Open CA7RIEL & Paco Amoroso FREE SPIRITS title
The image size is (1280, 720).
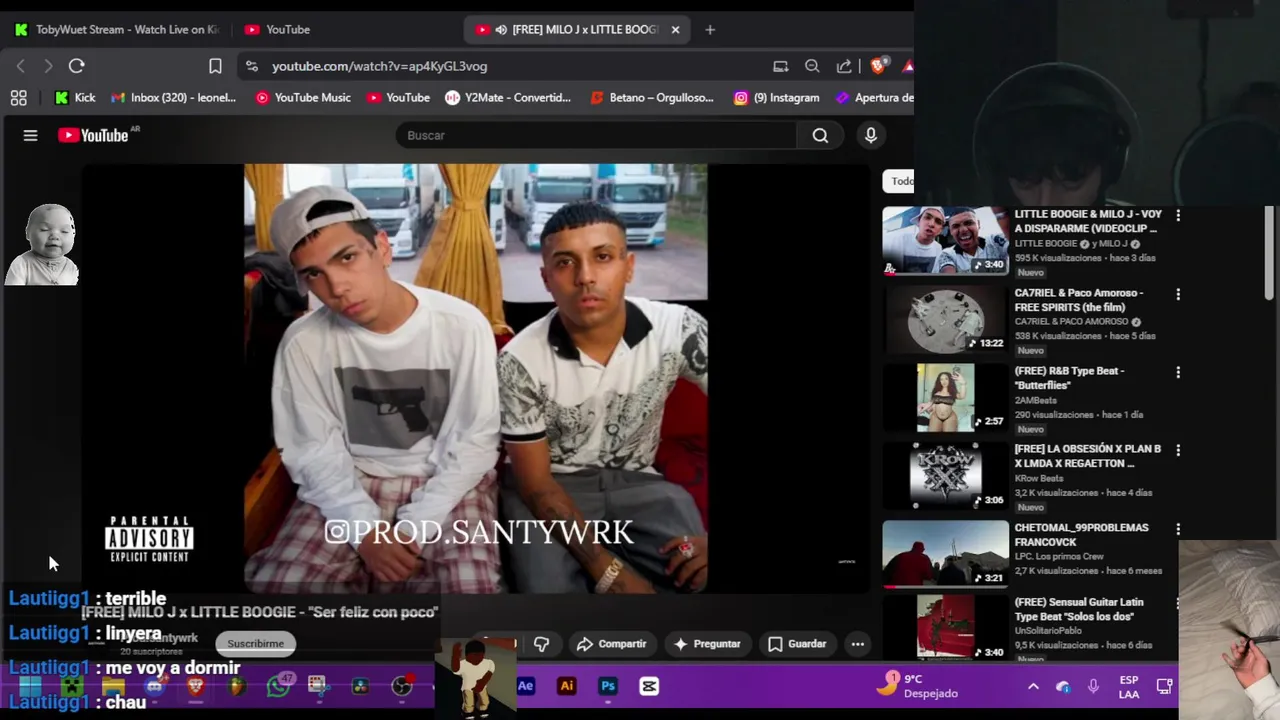click(x=1079, y=300)
